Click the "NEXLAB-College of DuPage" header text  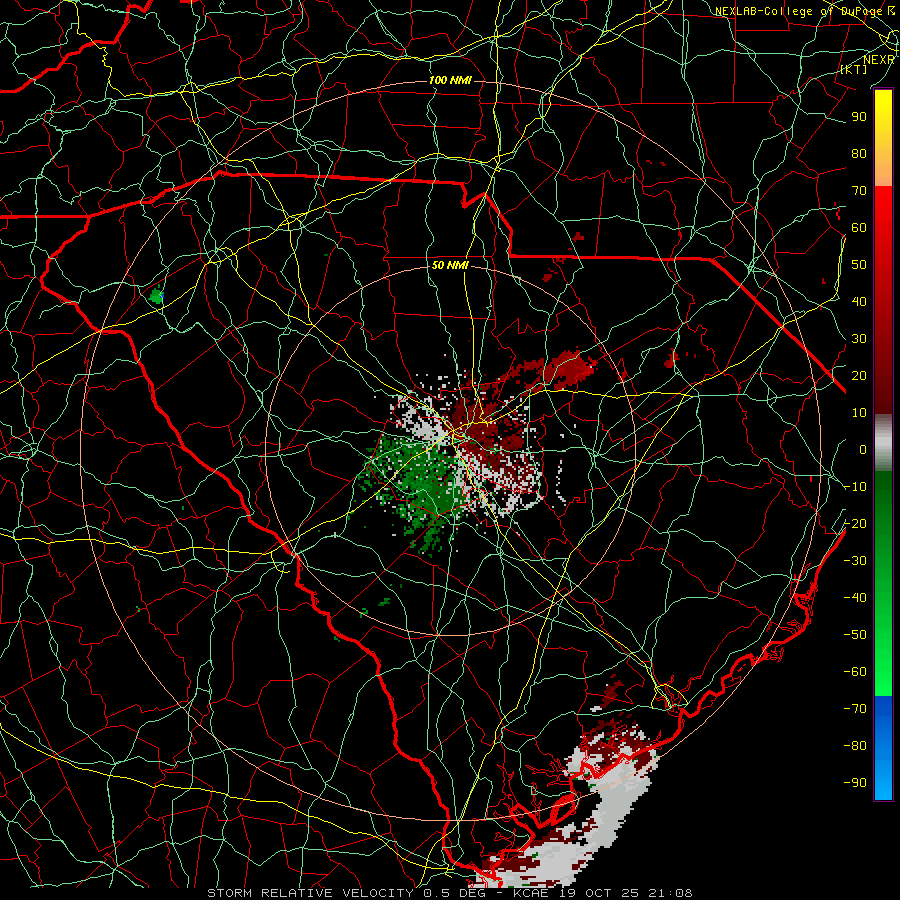tap(798, 11)
